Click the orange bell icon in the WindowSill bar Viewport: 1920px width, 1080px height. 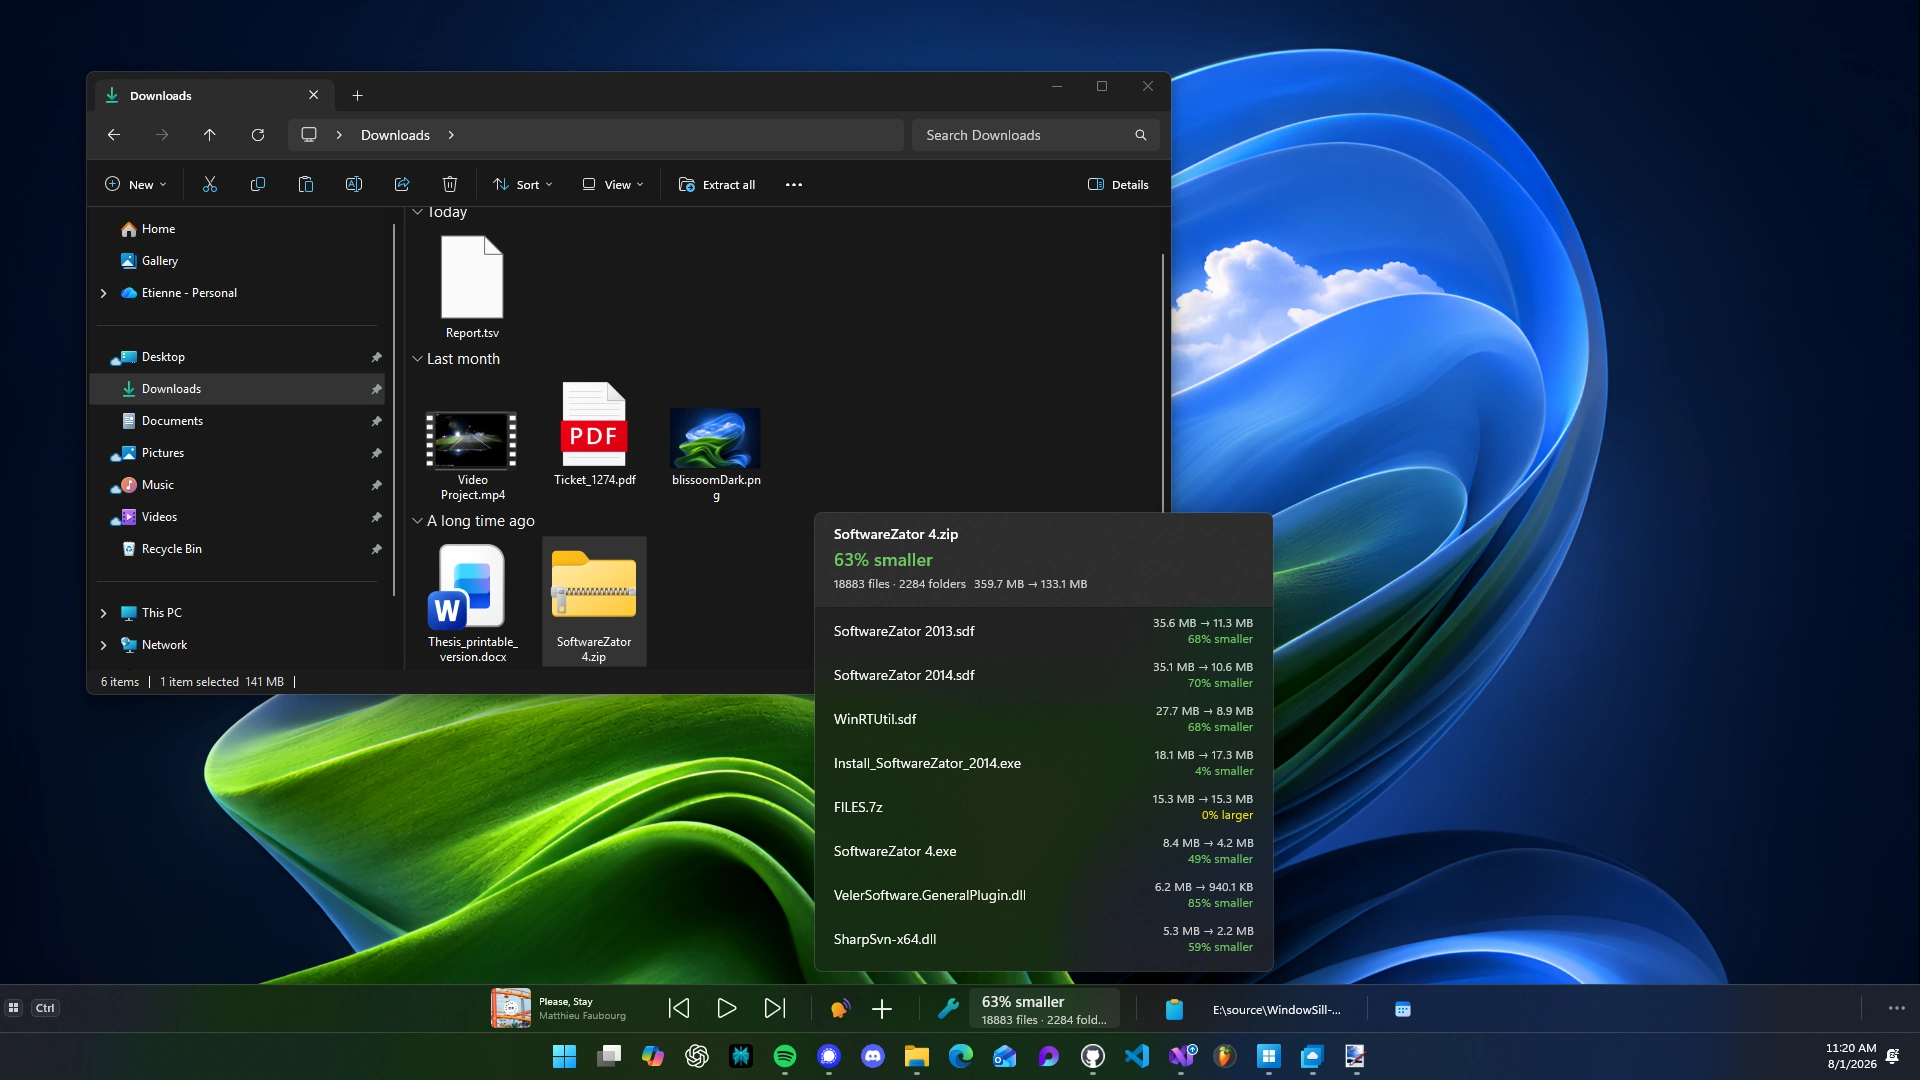(840, 1009)
